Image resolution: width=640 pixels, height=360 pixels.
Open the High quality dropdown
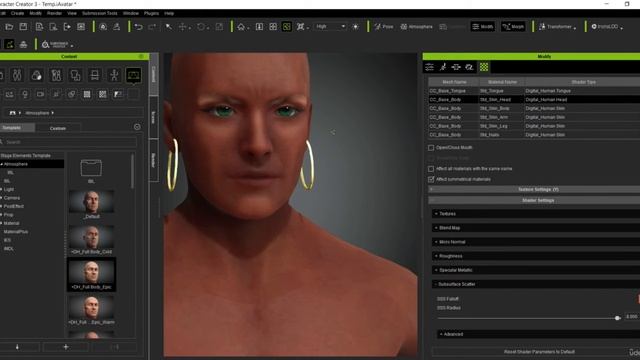tap(330, 27)
